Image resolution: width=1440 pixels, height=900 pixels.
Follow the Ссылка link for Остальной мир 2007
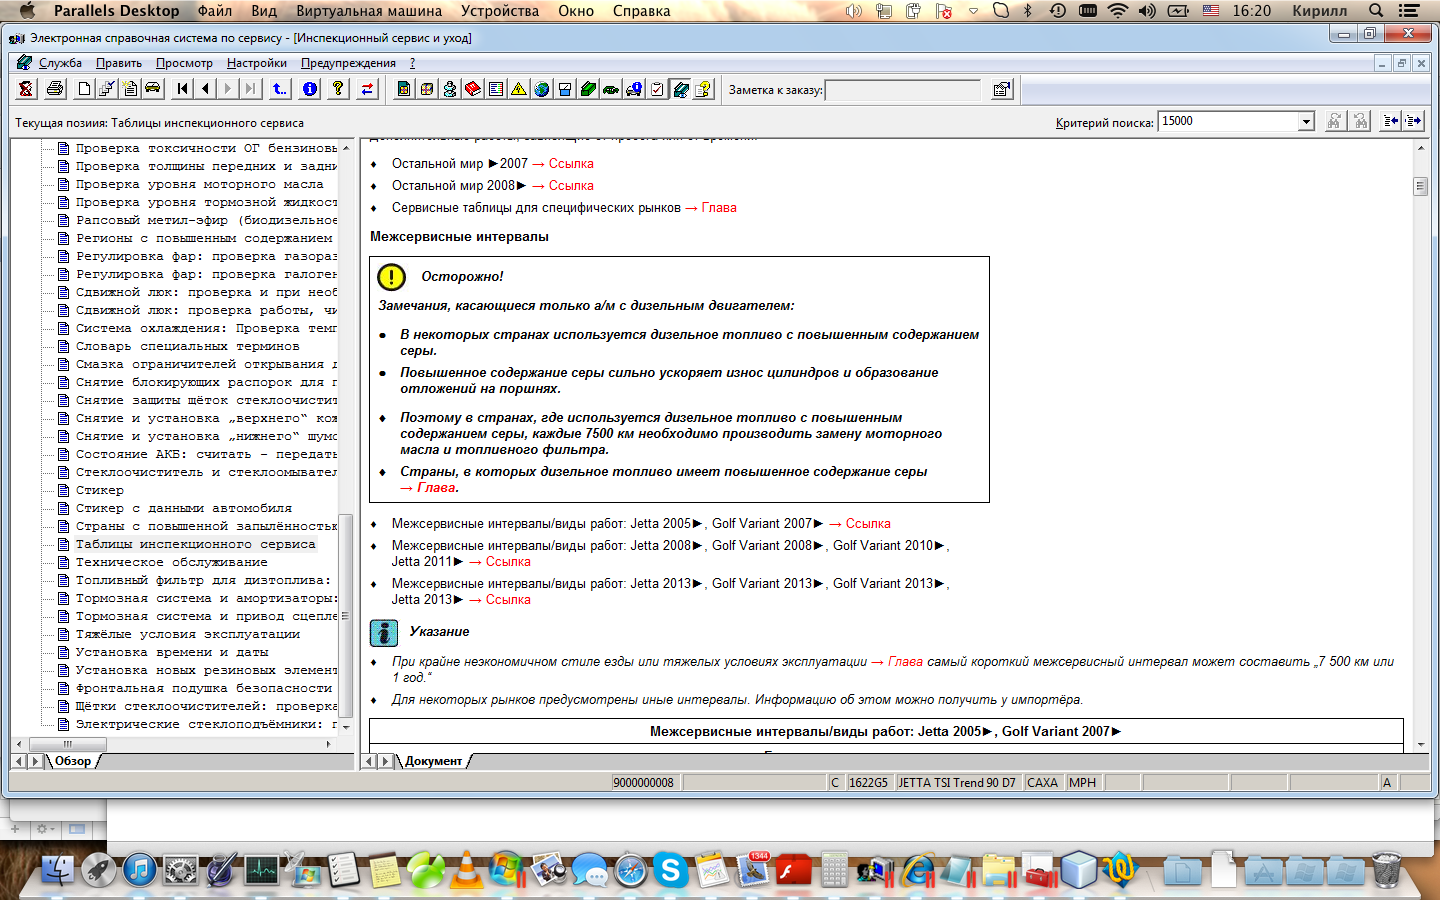(570, 164)
